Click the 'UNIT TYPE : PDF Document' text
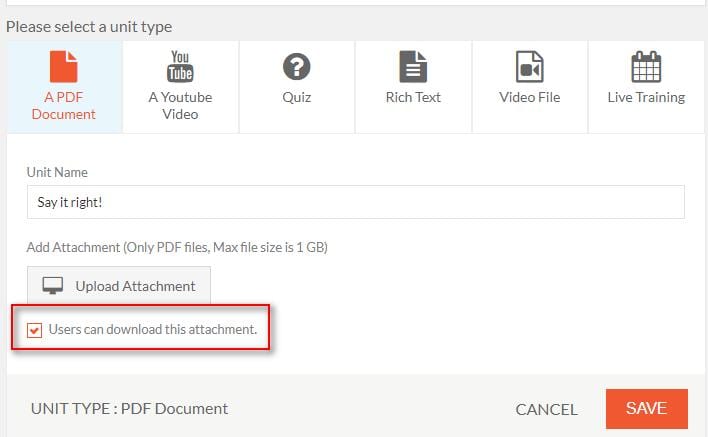This screenshot has width=708, height=437. point(129,409)
